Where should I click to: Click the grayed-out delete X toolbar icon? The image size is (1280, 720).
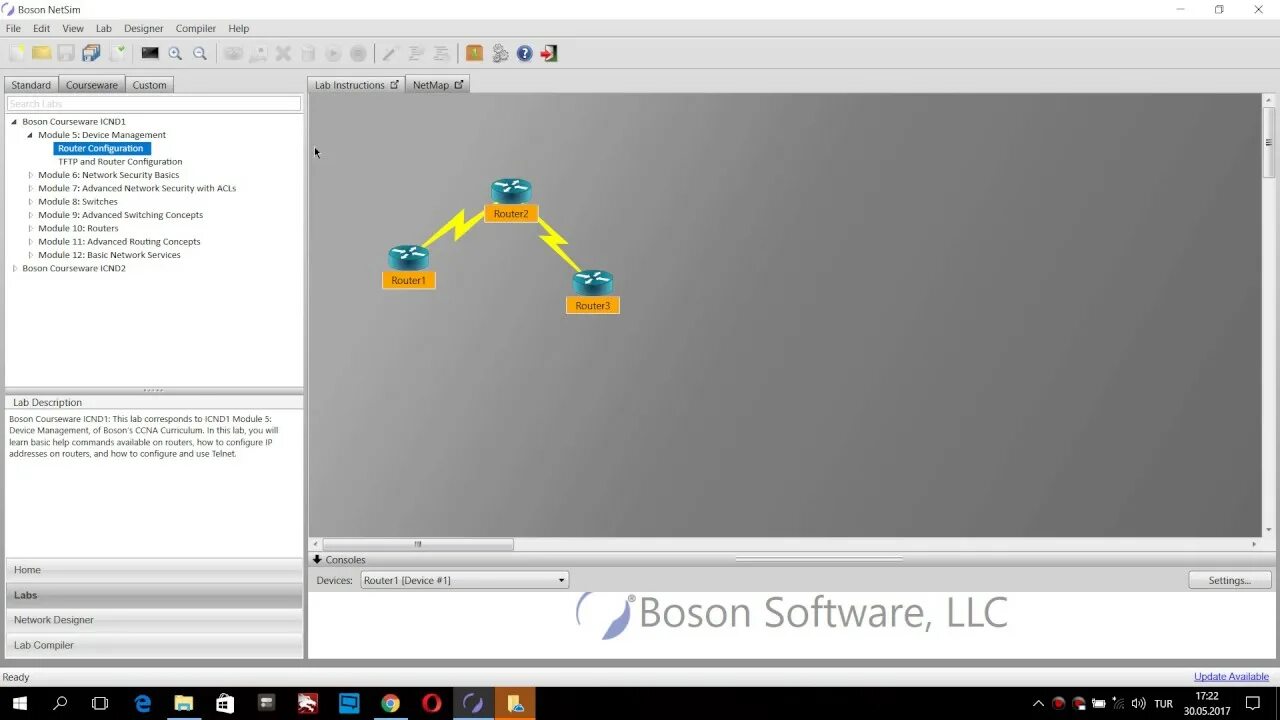283,53
